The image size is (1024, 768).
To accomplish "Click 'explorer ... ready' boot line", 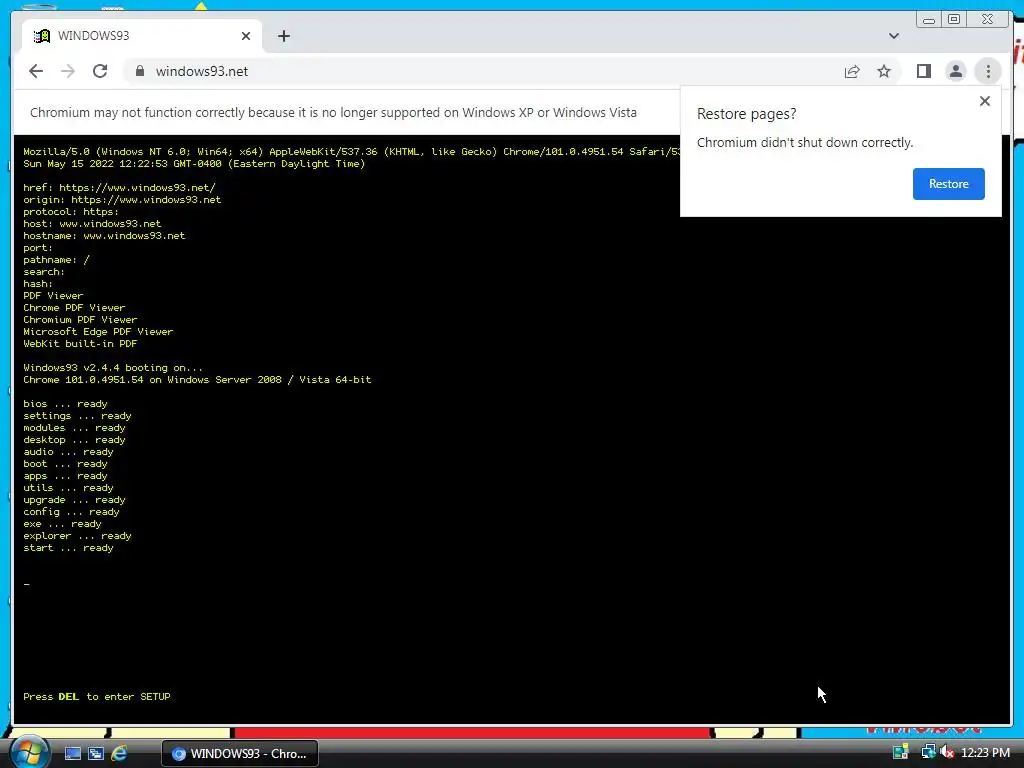I will click(77, 536).
